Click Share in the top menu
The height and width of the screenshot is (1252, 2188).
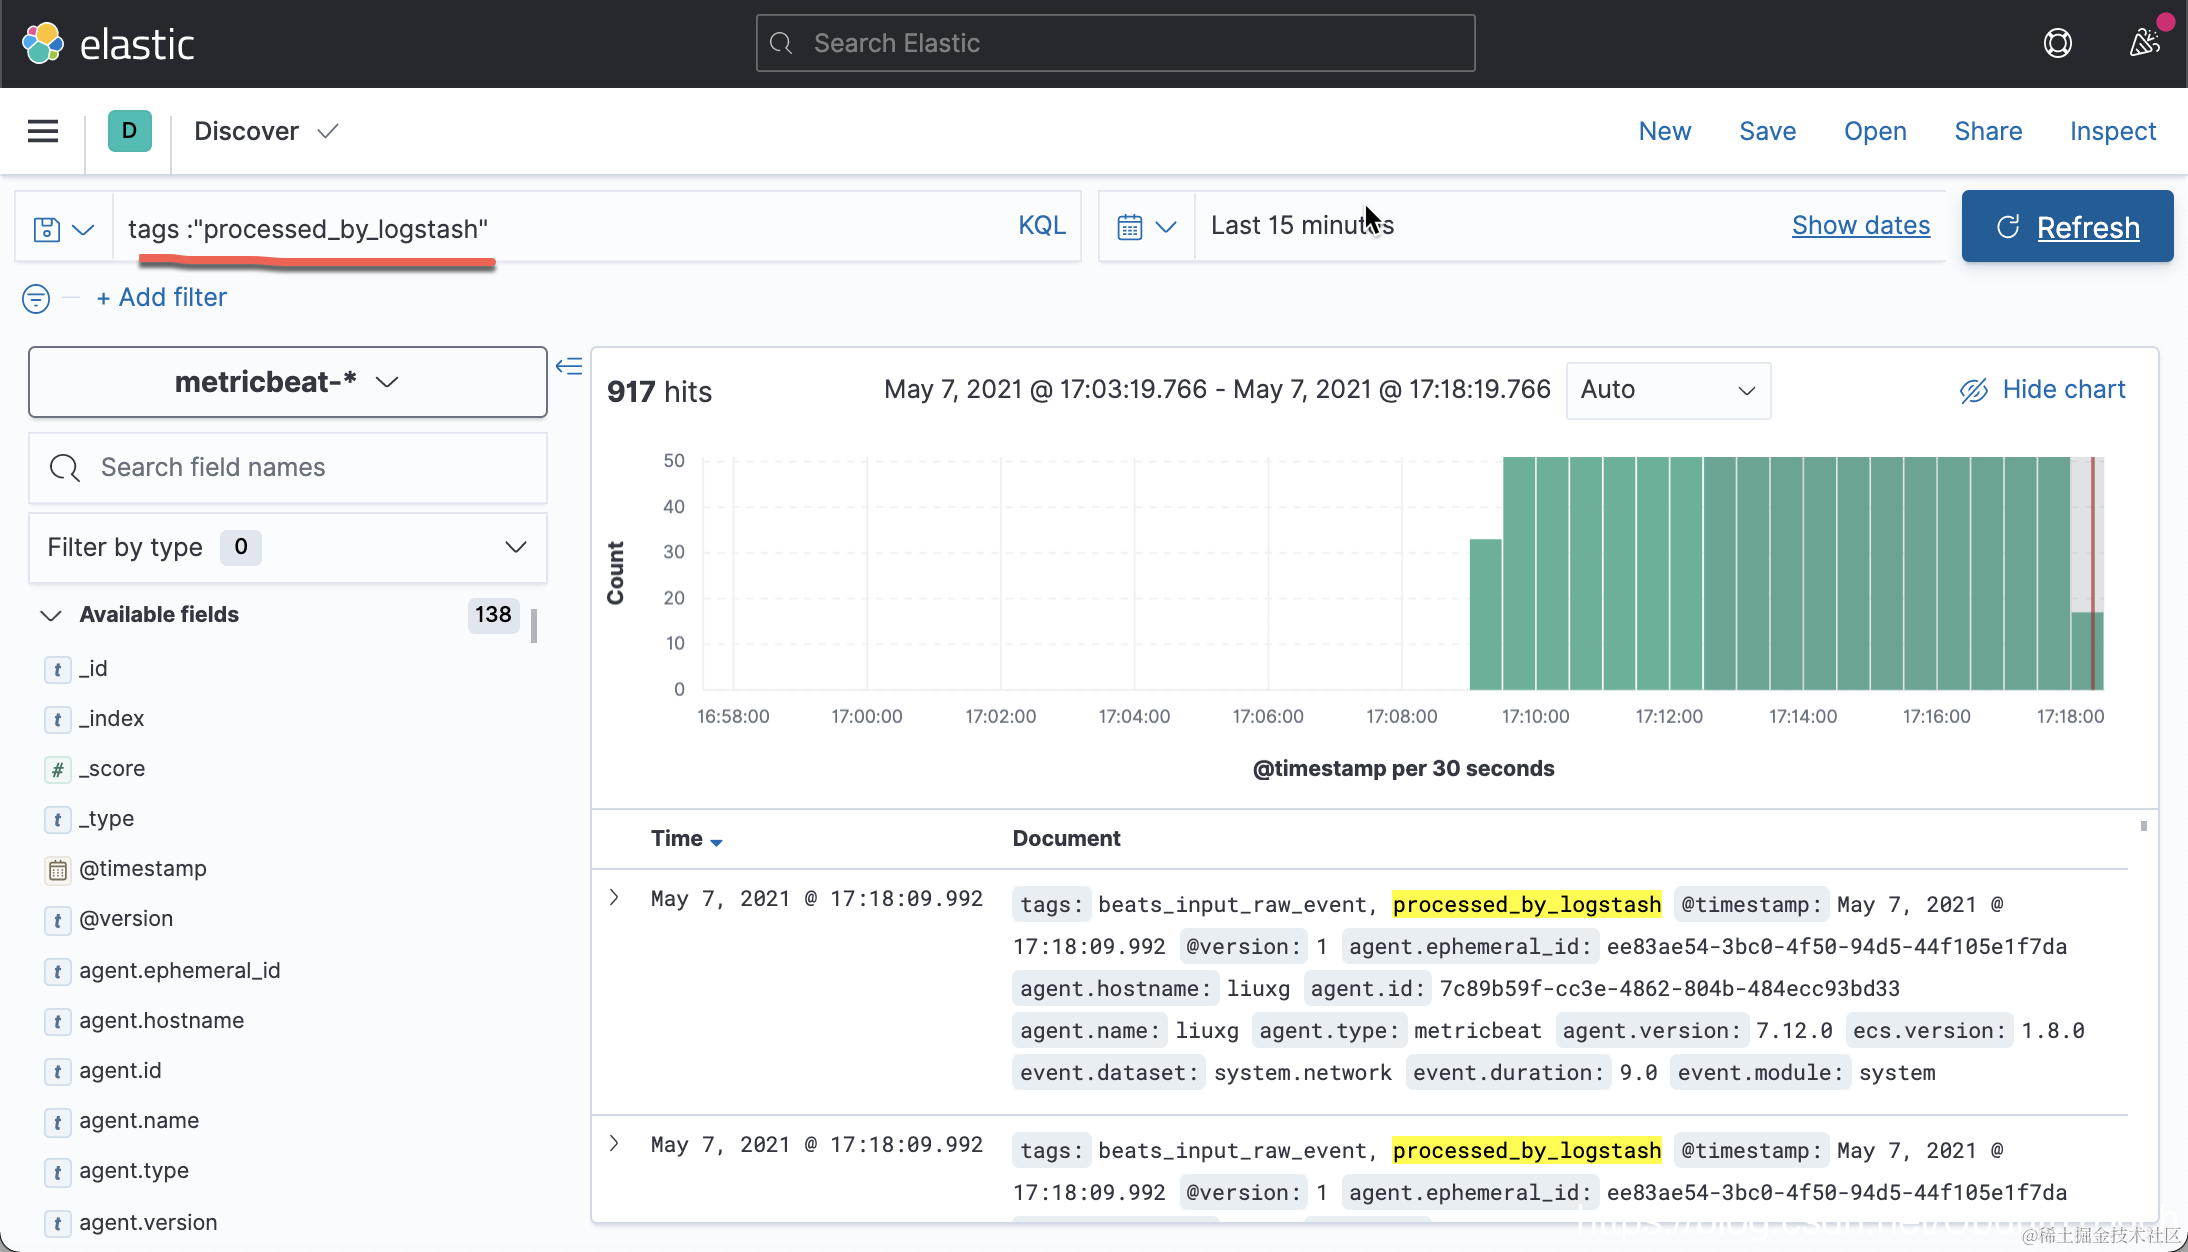coord(1987,131)
